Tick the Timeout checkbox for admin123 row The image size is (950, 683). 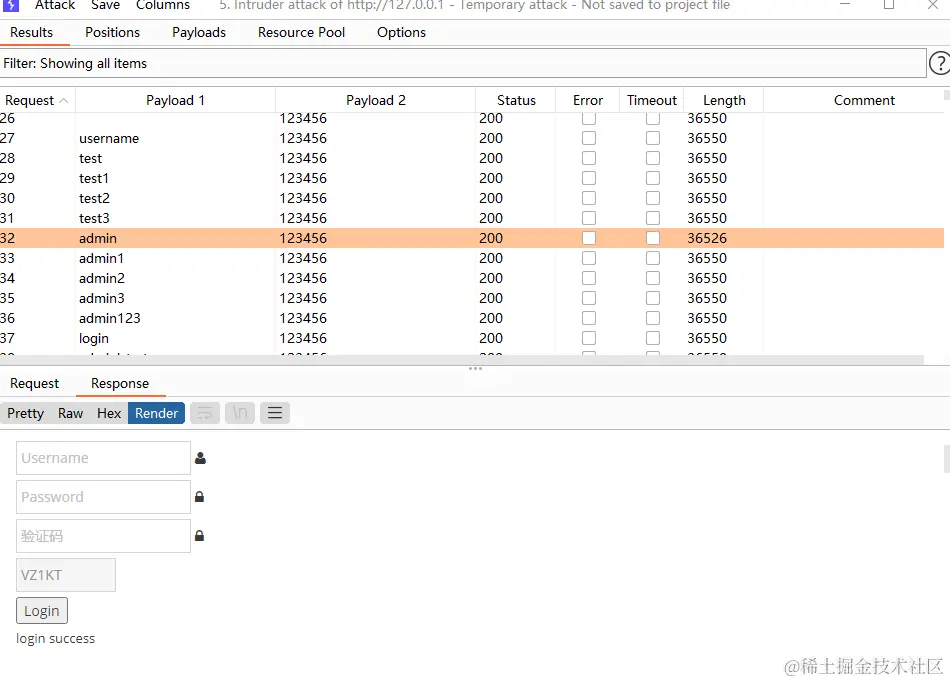(653, 318)
